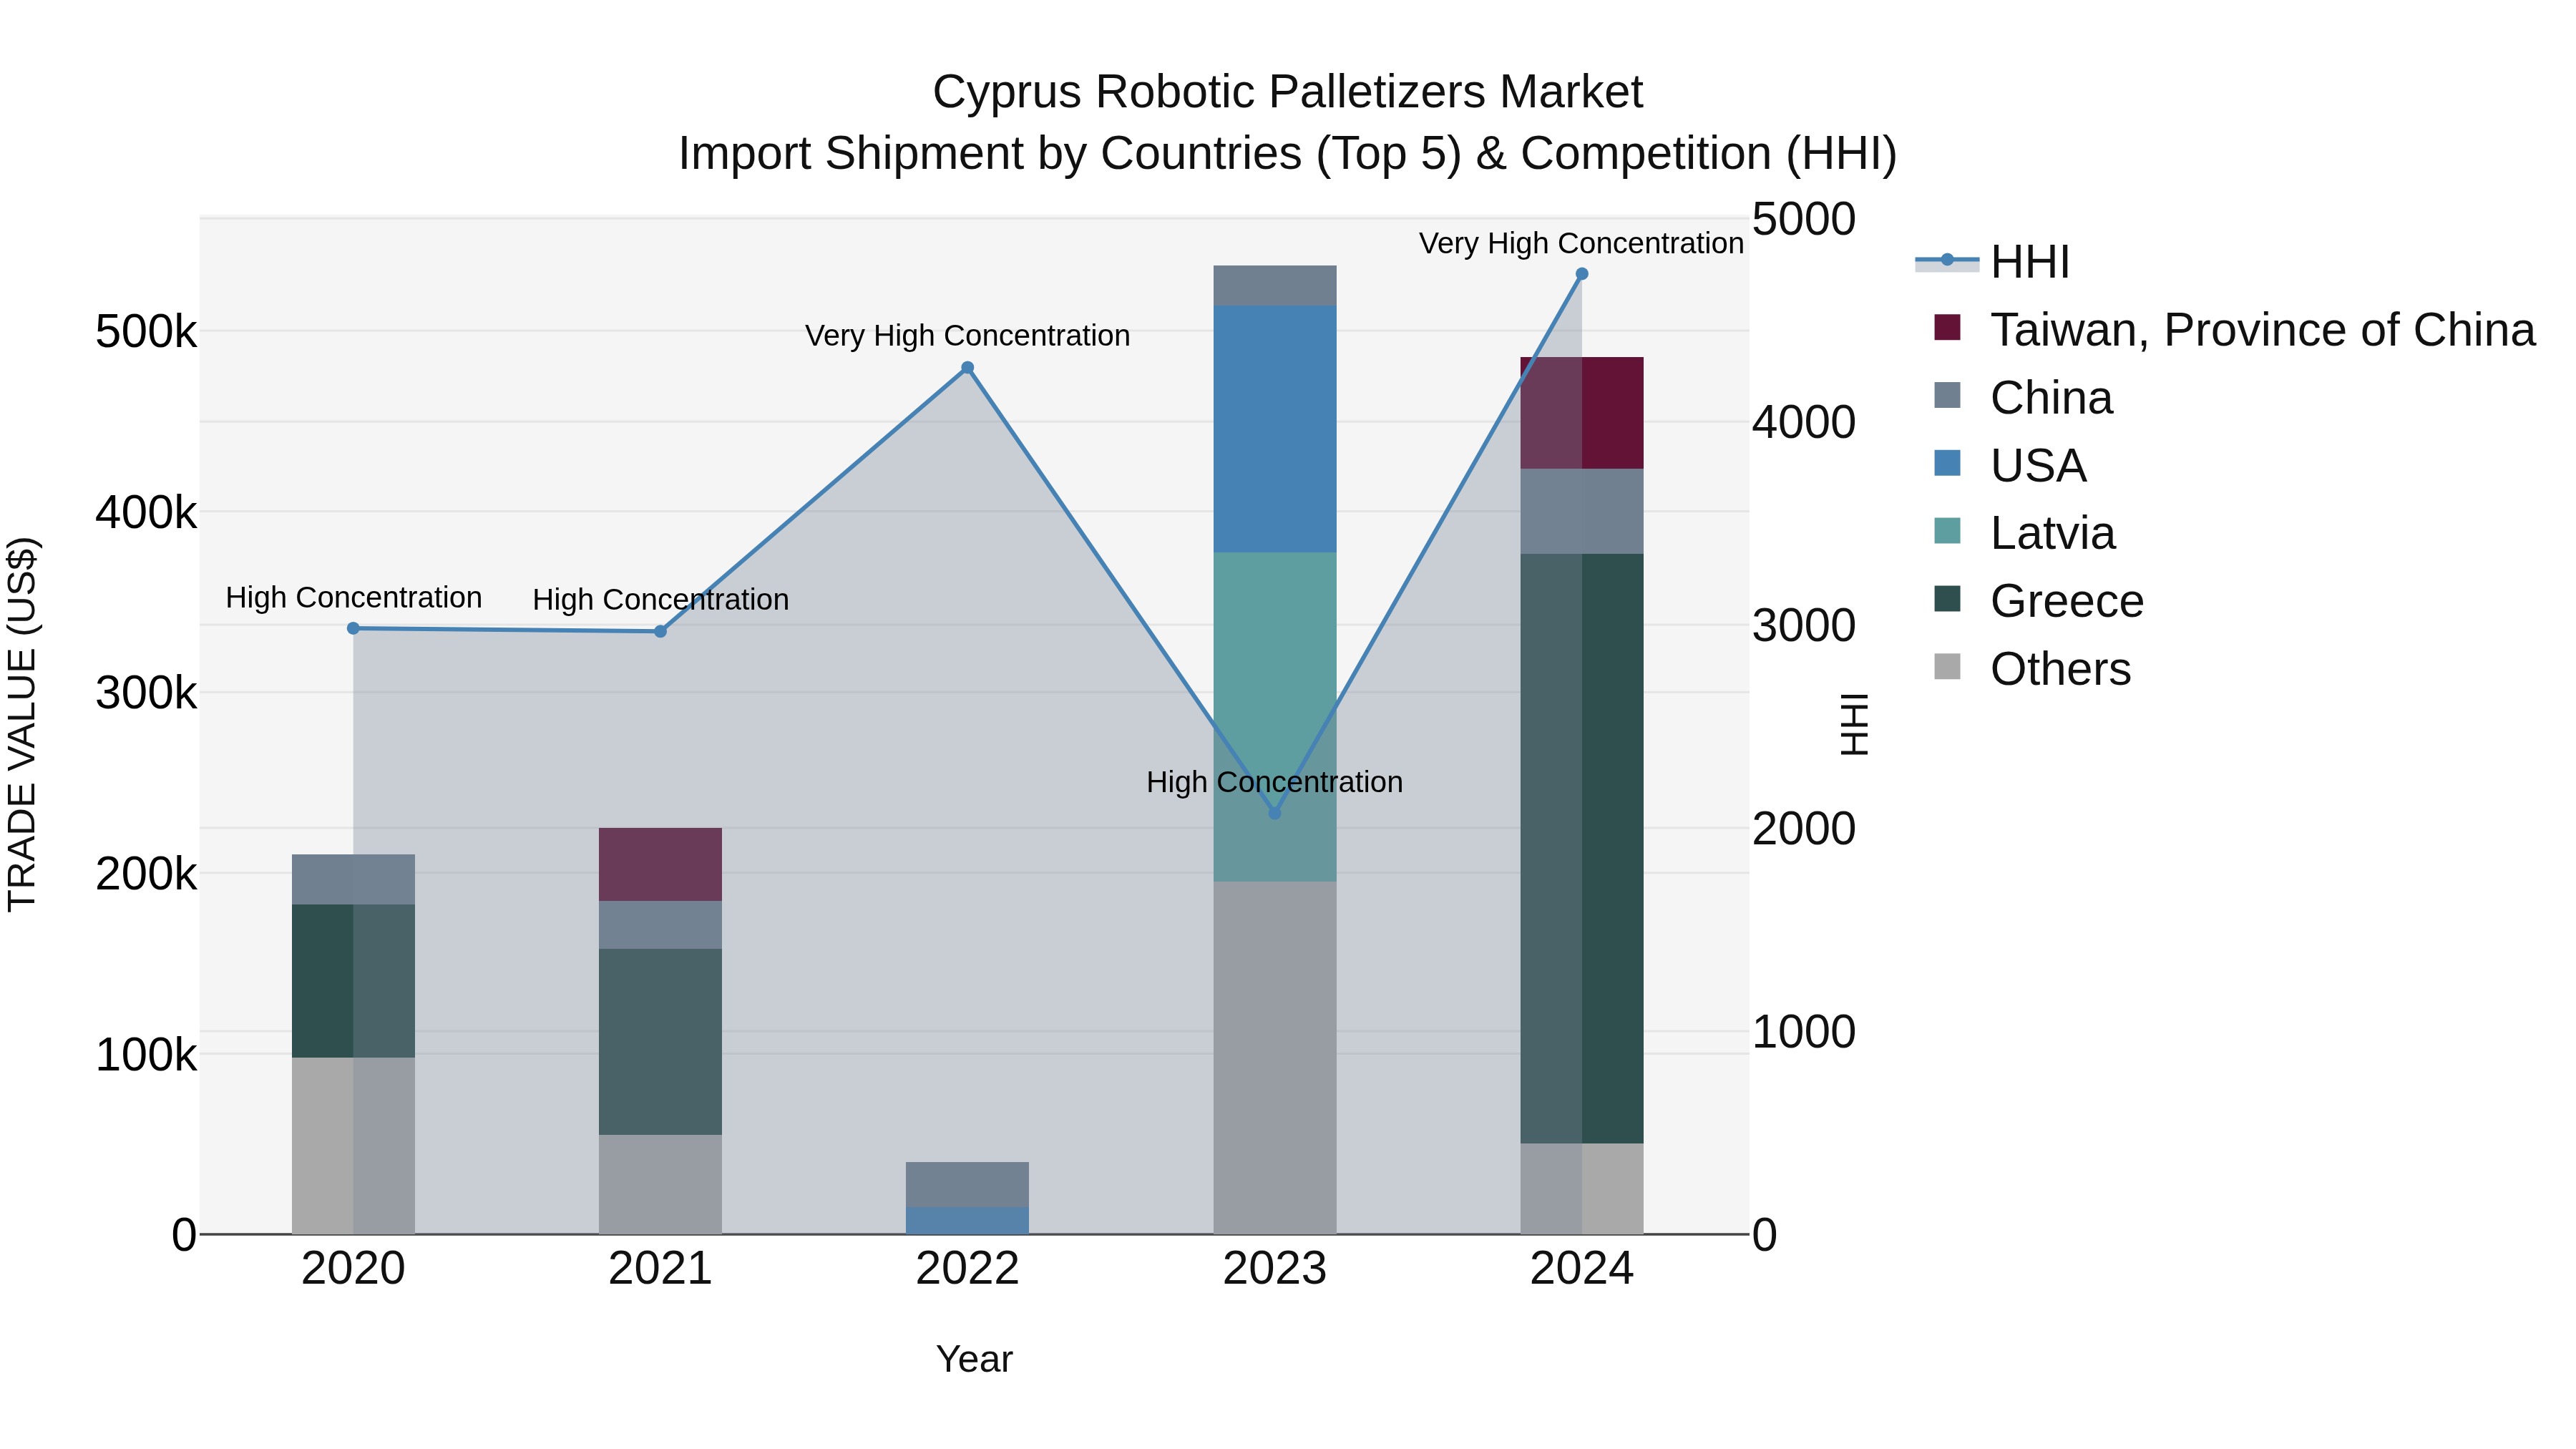This screenshot has width=2576, height=1449.
Task: Click the China segment of the 2020 bar
Action: point(353,880)
